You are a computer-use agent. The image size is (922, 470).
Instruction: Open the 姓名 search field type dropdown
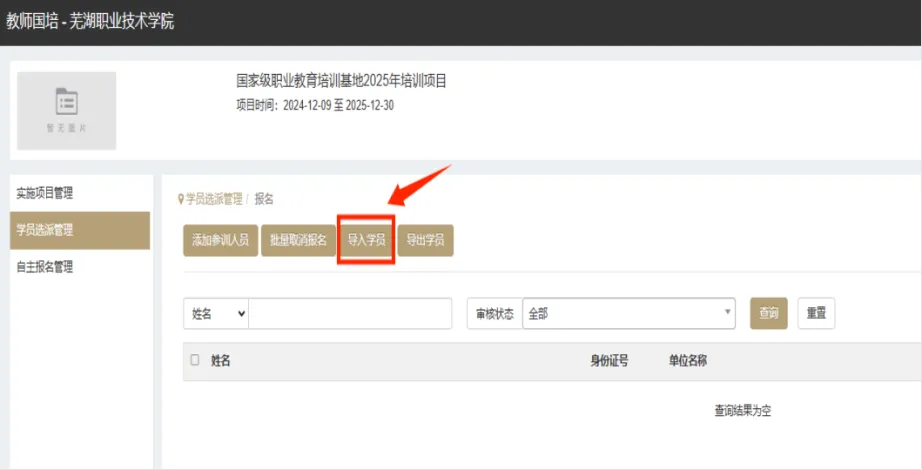tap(216, 314)
